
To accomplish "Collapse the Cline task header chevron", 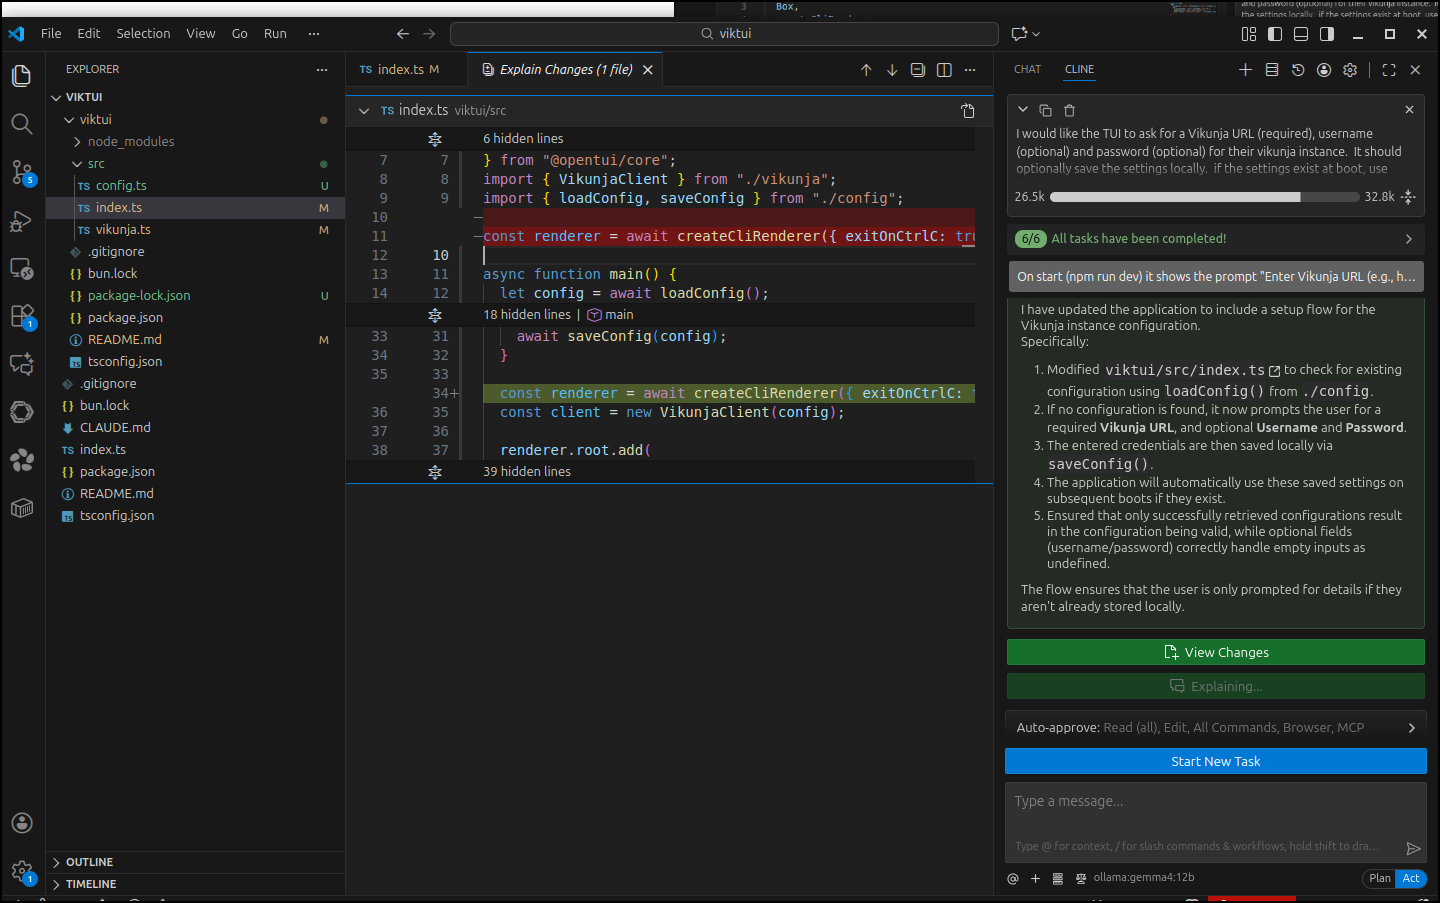I will point(1022,110).
